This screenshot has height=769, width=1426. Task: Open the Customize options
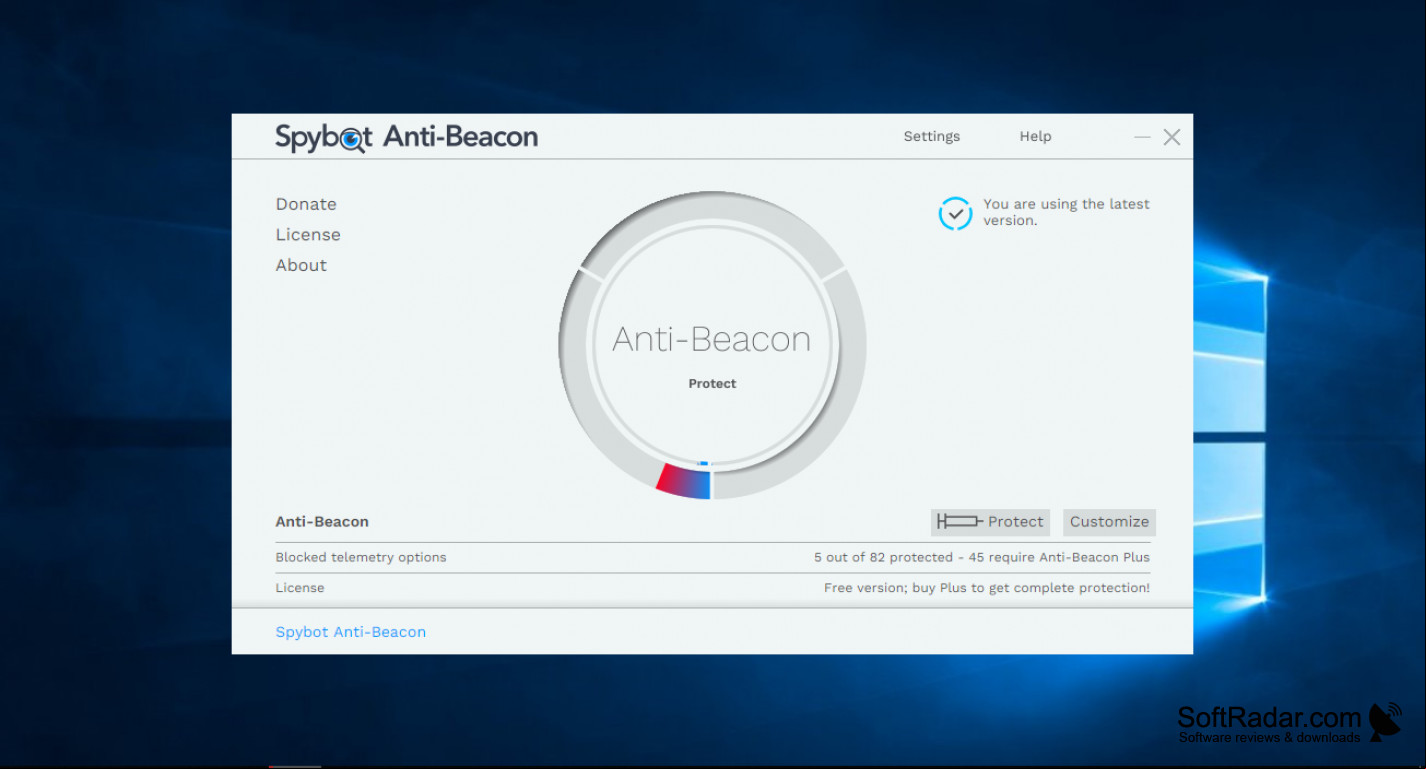pos(1109,522)
